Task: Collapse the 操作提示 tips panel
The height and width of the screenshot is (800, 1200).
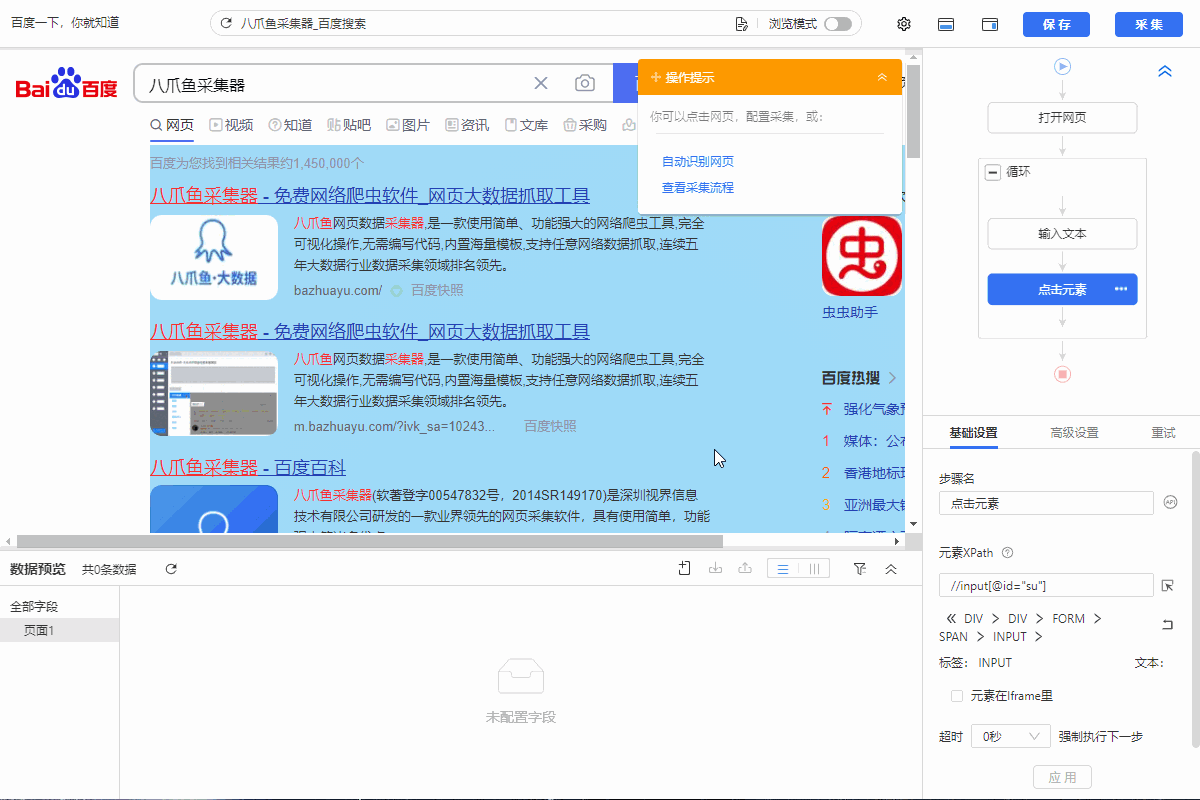Action: pyautogui.click(x=882, y=77)
